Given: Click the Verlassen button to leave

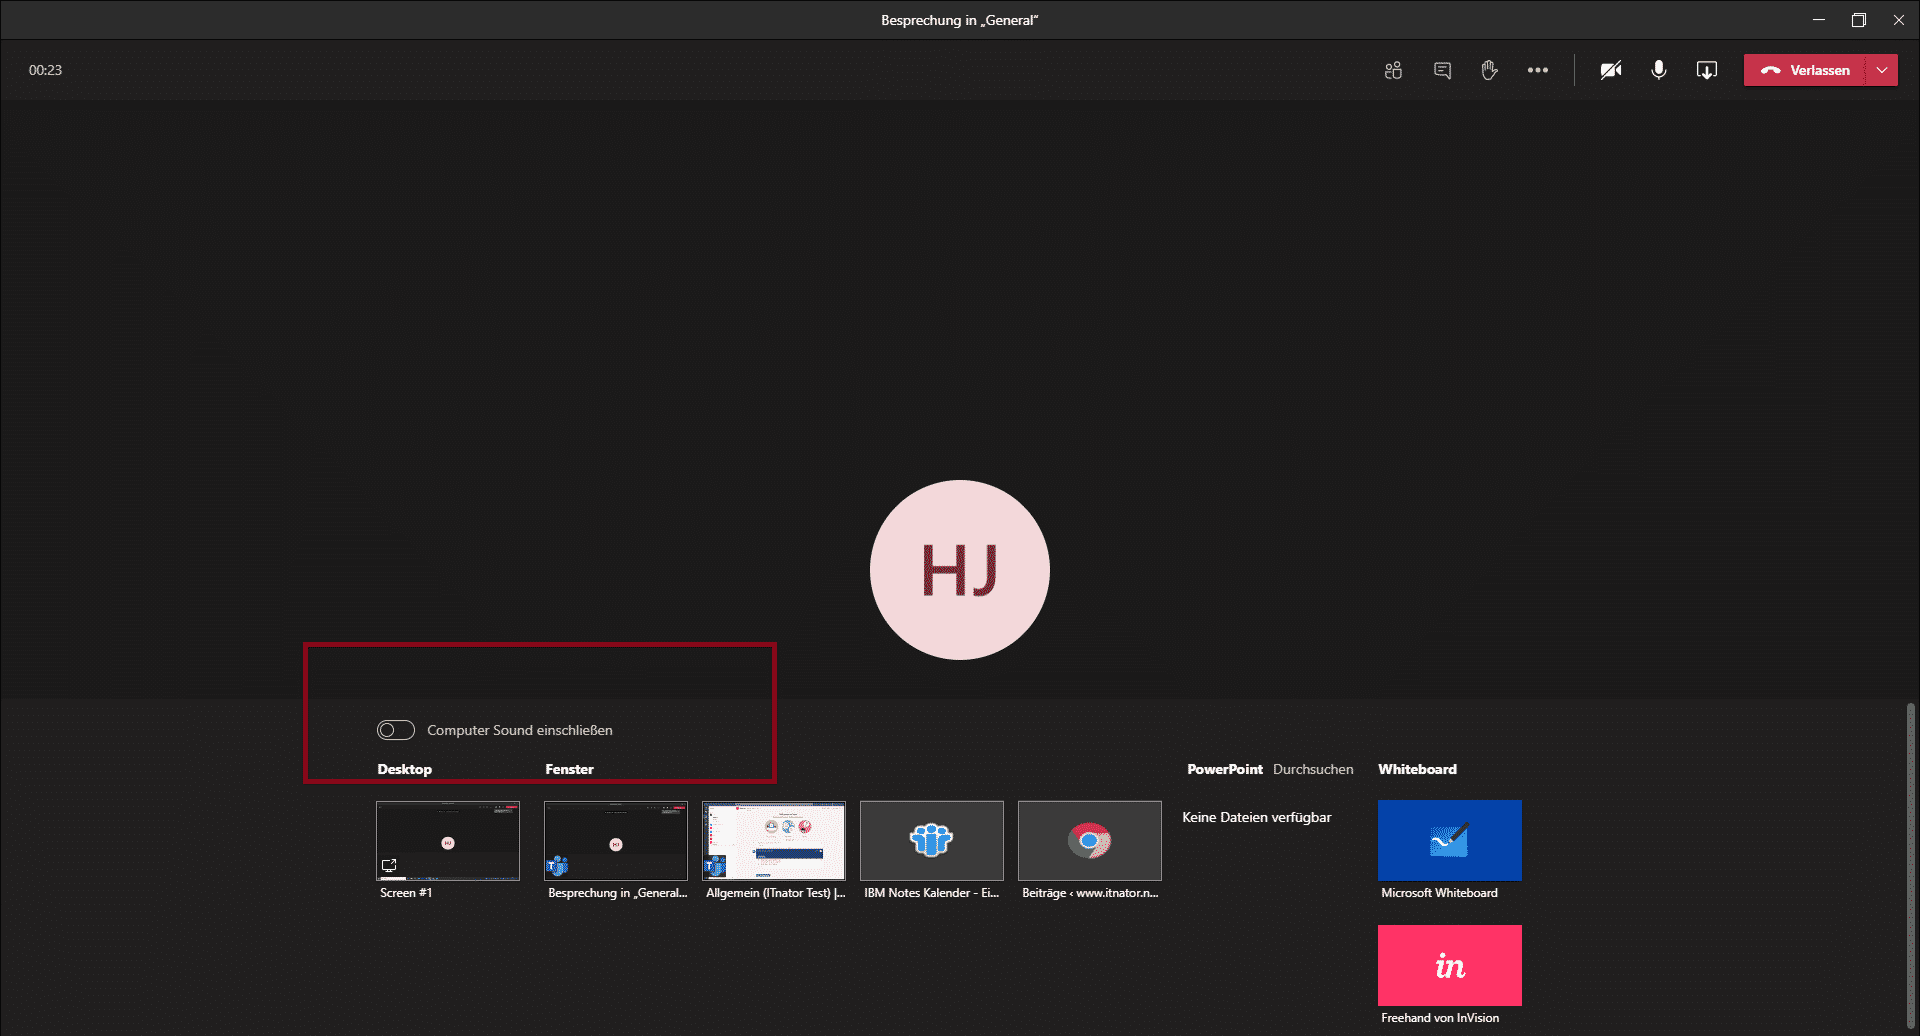Looking at the screenshot, I should [1805, 70].
